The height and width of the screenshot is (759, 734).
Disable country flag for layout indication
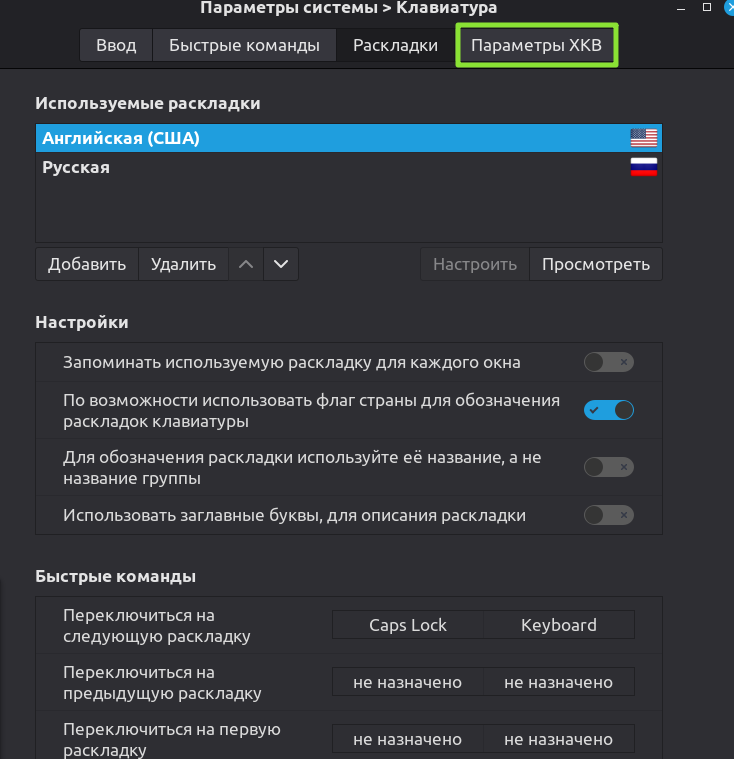[x=608, y=410]
